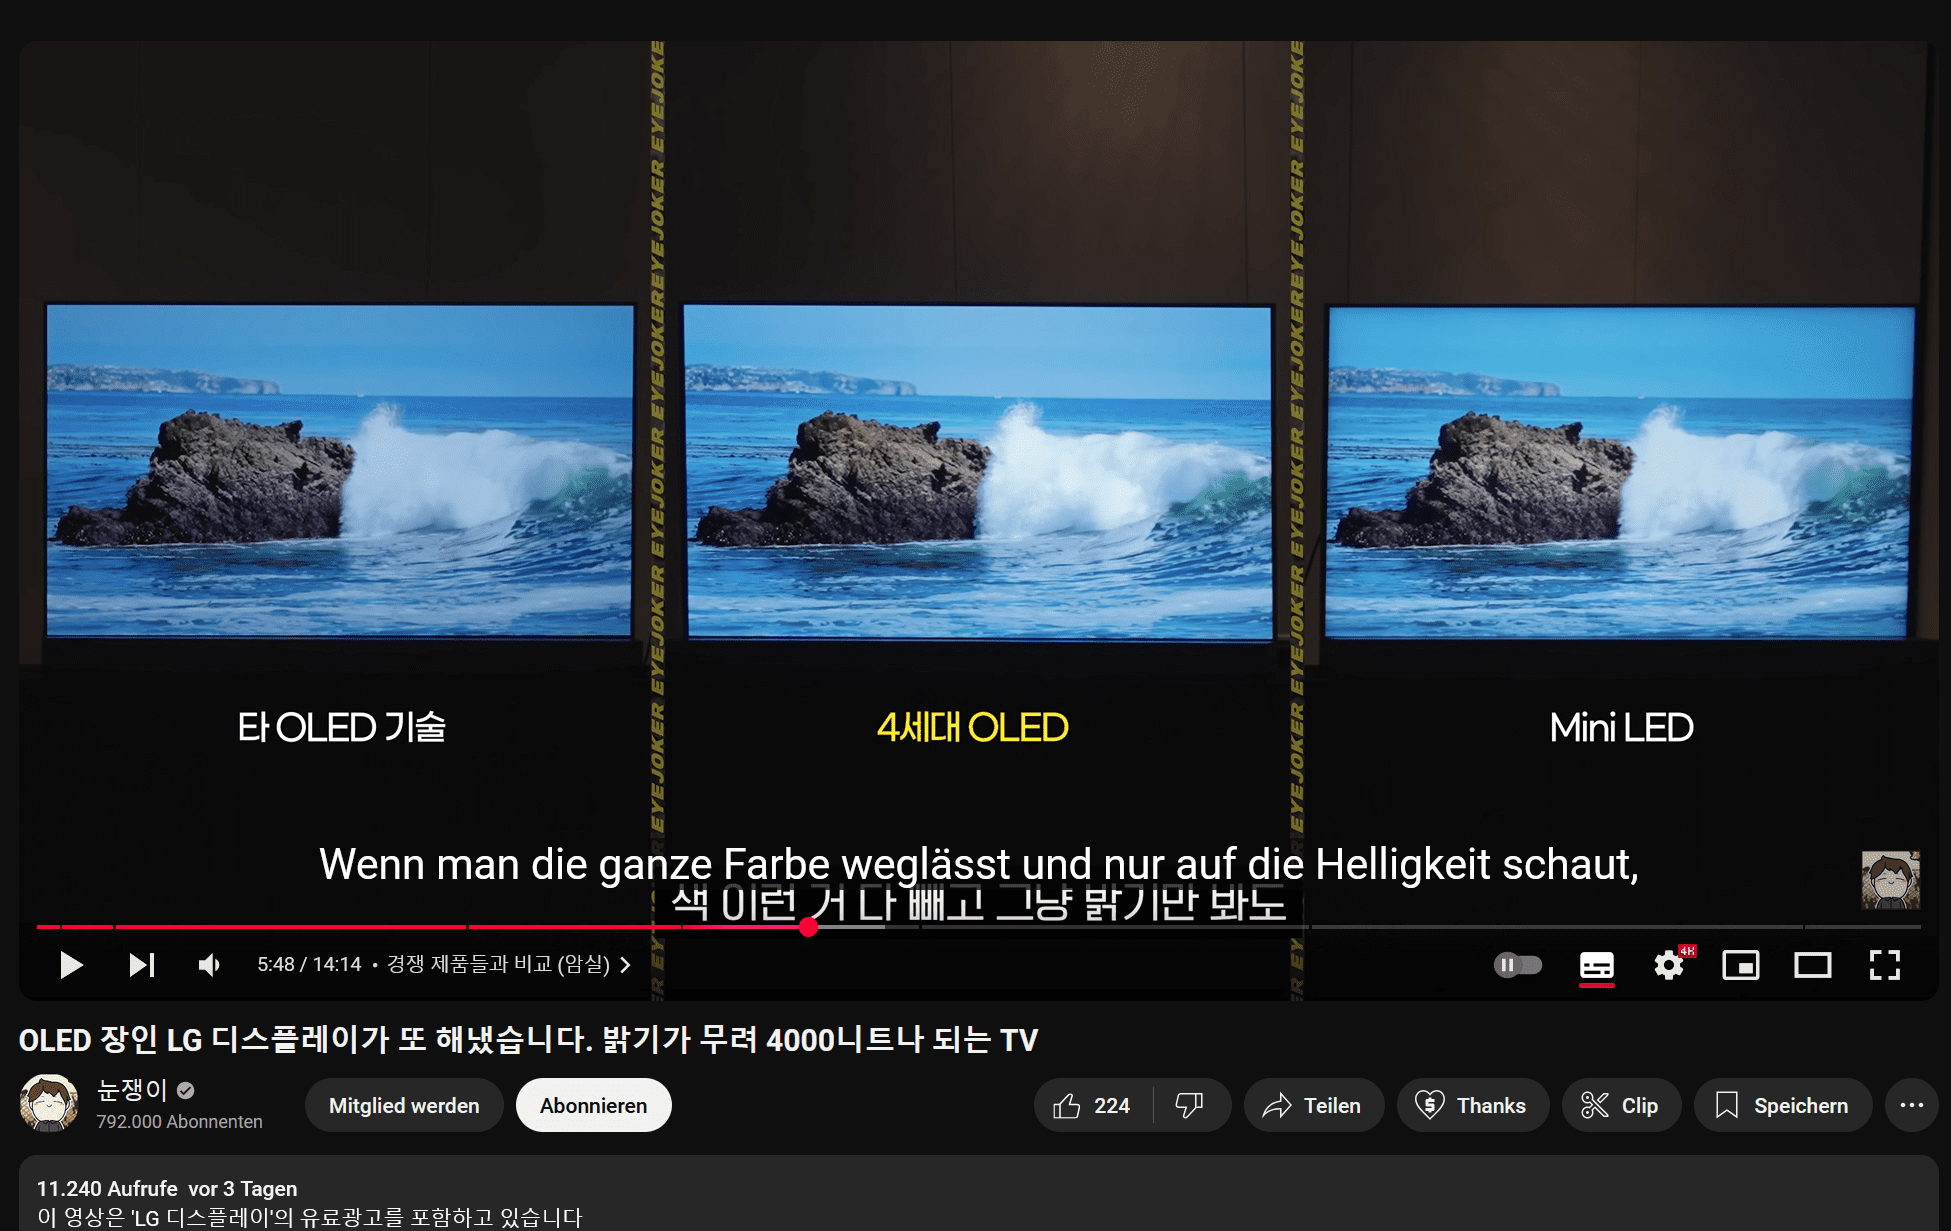Screen dimensions: 1951x1231
Task: Subscribe with the Abonnieren button
Action: click(594, 1105)
